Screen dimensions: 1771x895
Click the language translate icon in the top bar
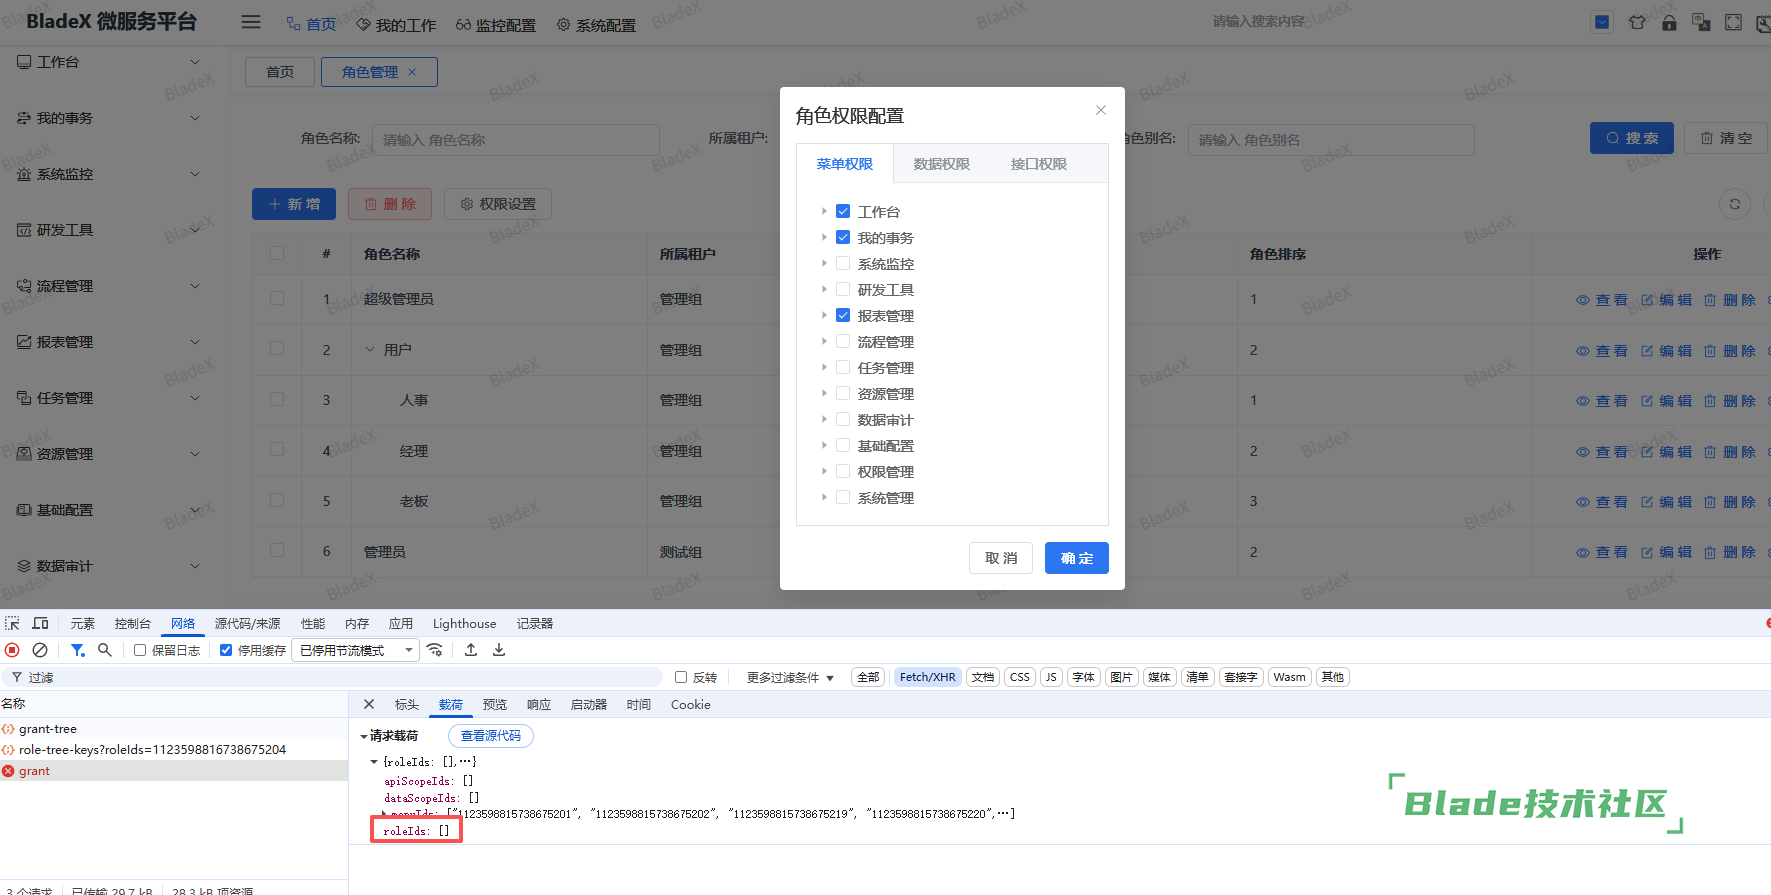pos(1701,23)
